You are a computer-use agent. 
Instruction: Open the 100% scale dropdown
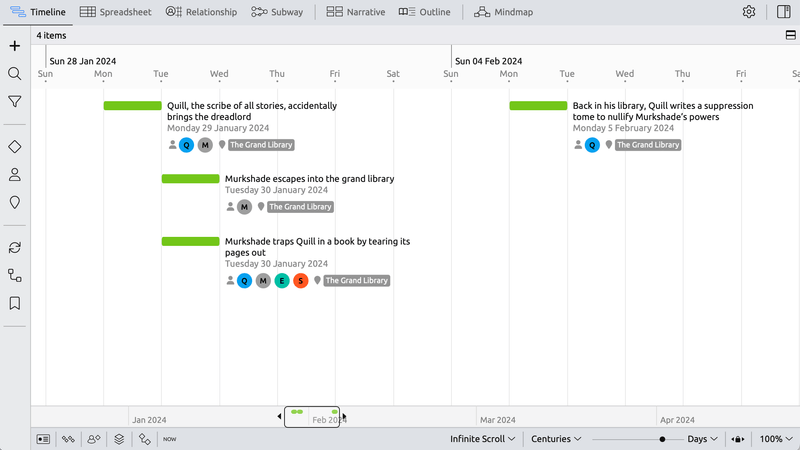776,439
